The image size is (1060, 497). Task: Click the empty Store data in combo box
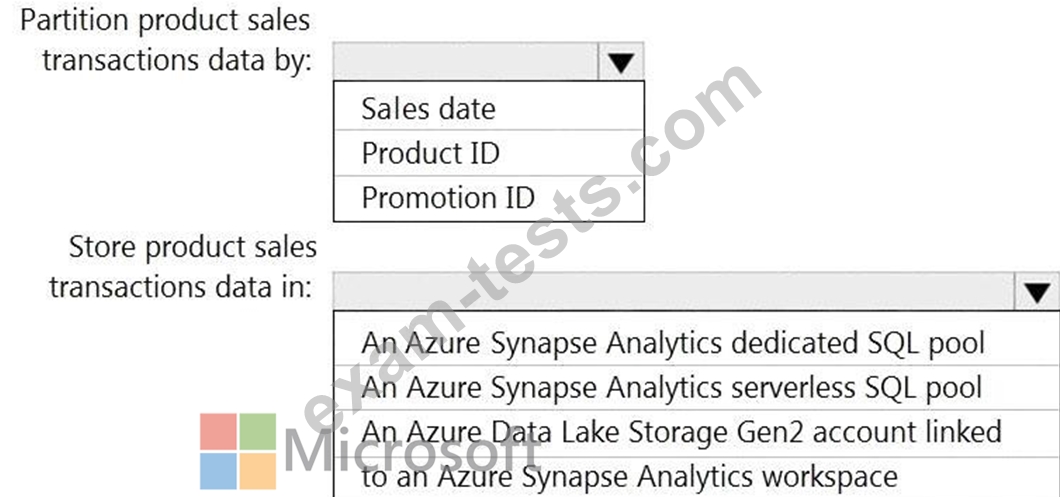(674, 291)
